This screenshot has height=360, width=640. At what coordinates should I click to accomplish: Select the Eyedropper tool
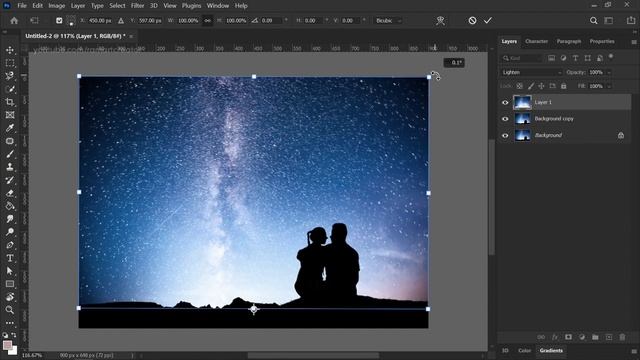pos(10,128)
